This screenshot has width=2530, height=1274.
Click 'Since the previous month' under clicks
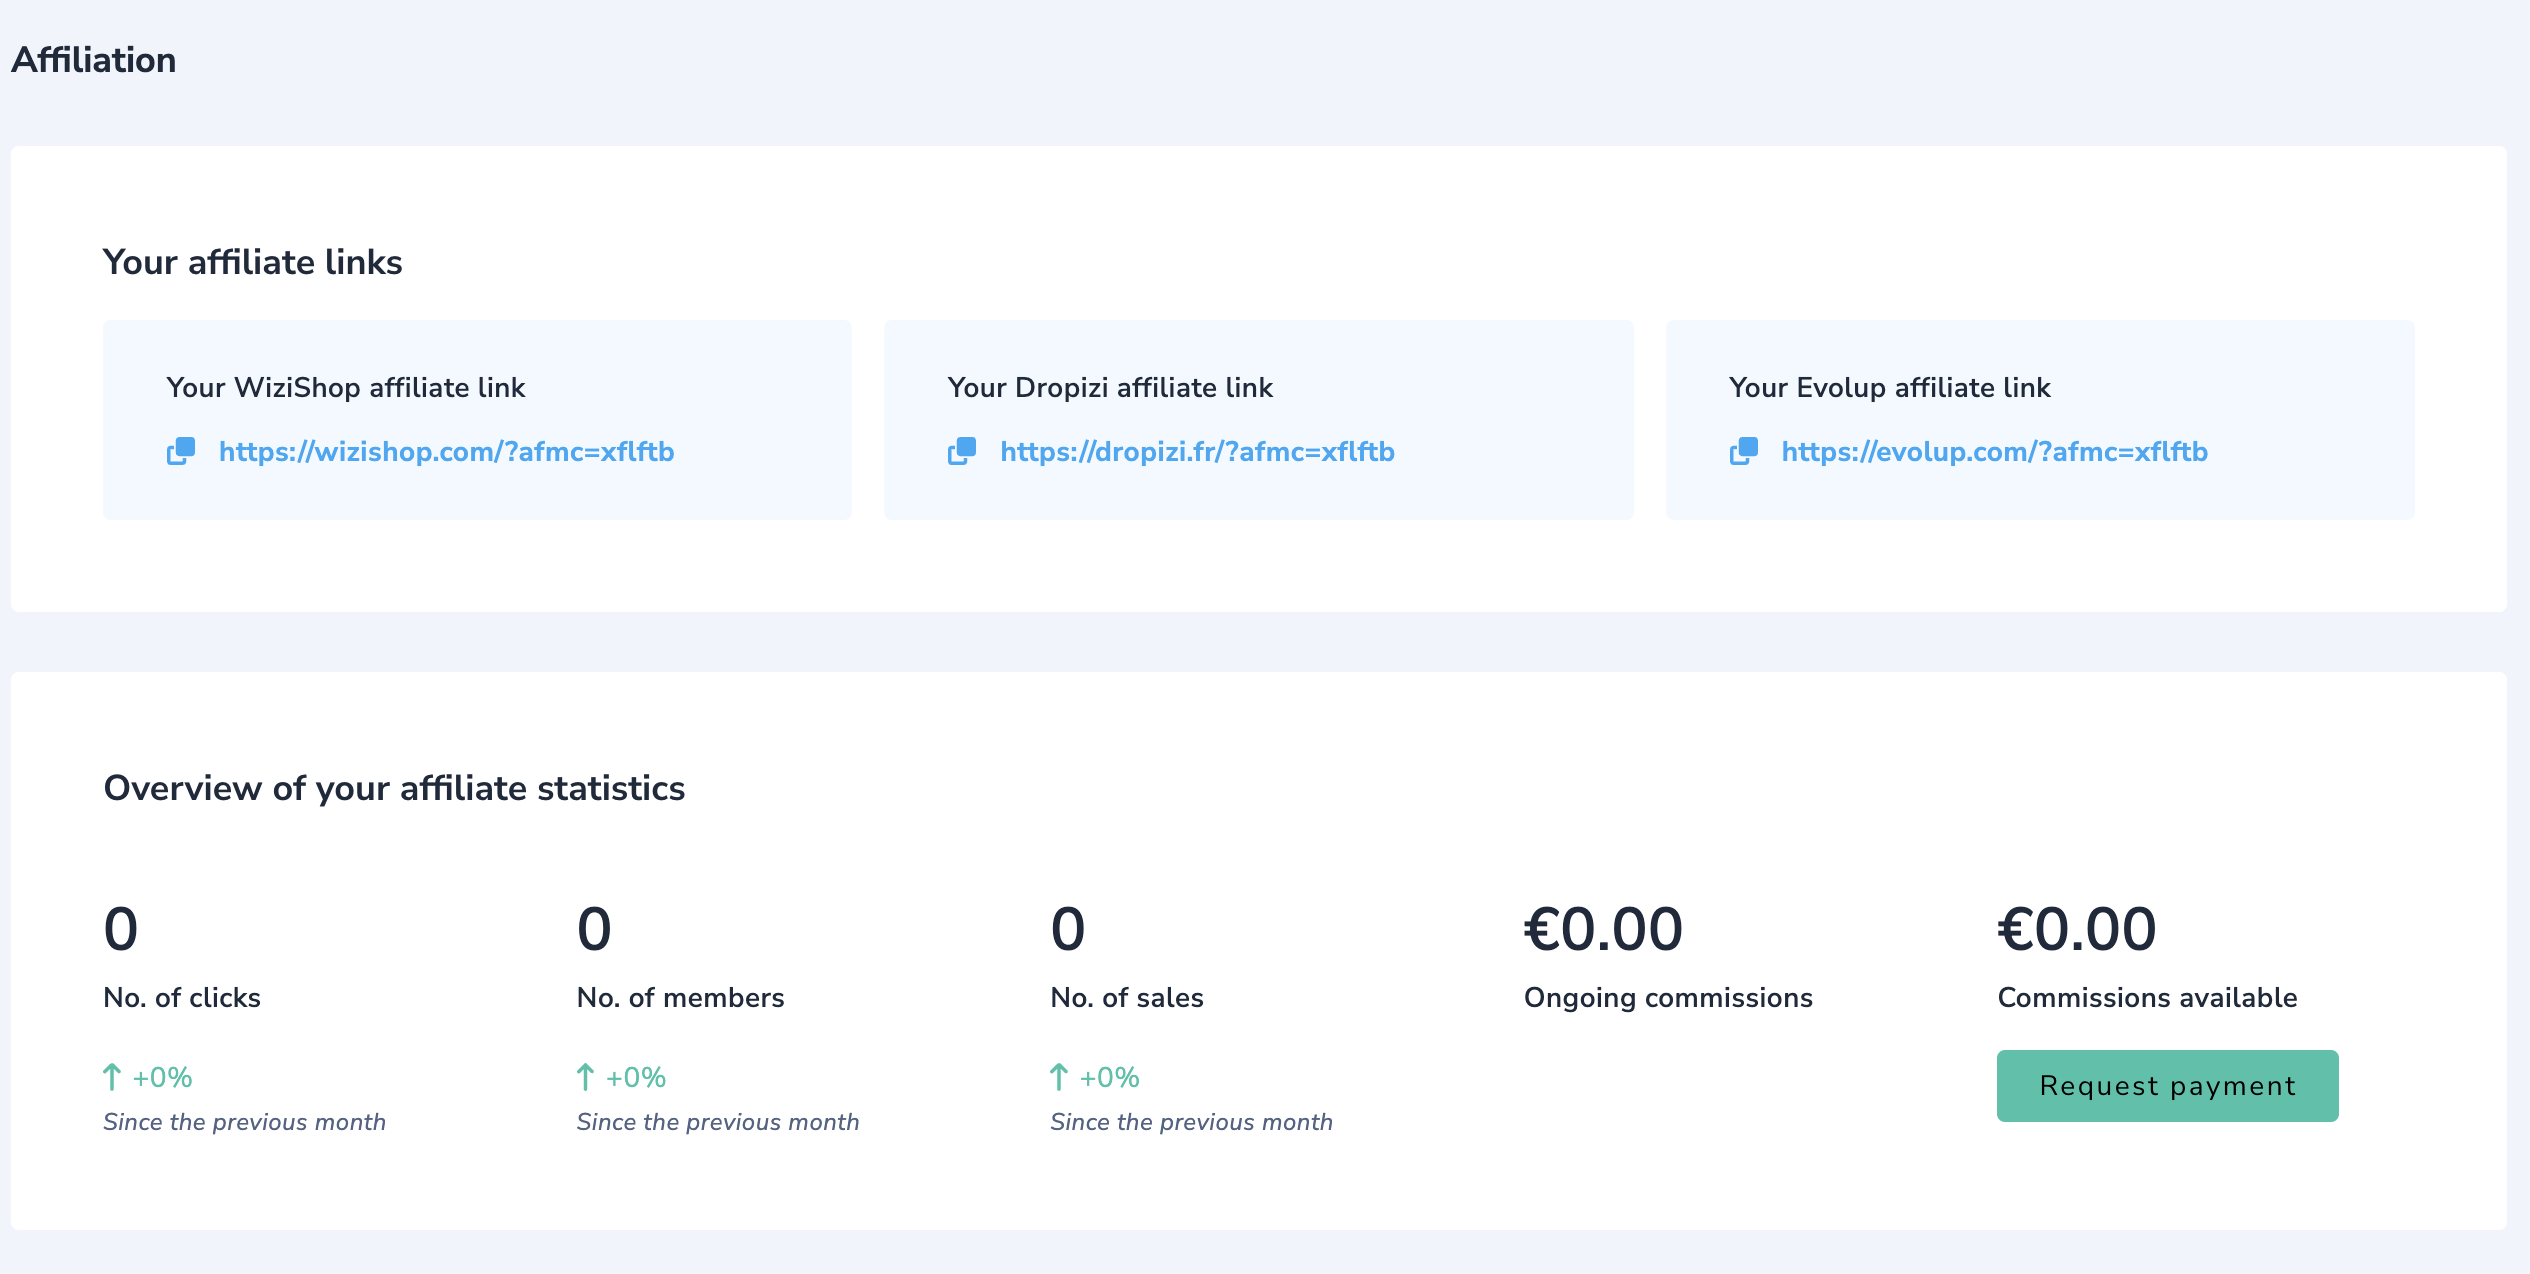244,1122
